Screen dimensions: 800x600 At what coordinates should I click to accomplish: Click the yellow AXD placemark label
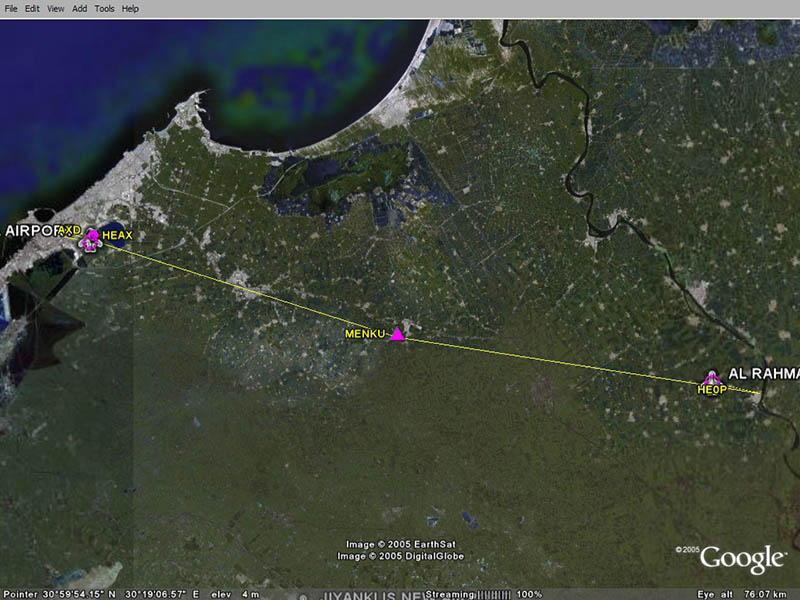(x=69, y=230)
